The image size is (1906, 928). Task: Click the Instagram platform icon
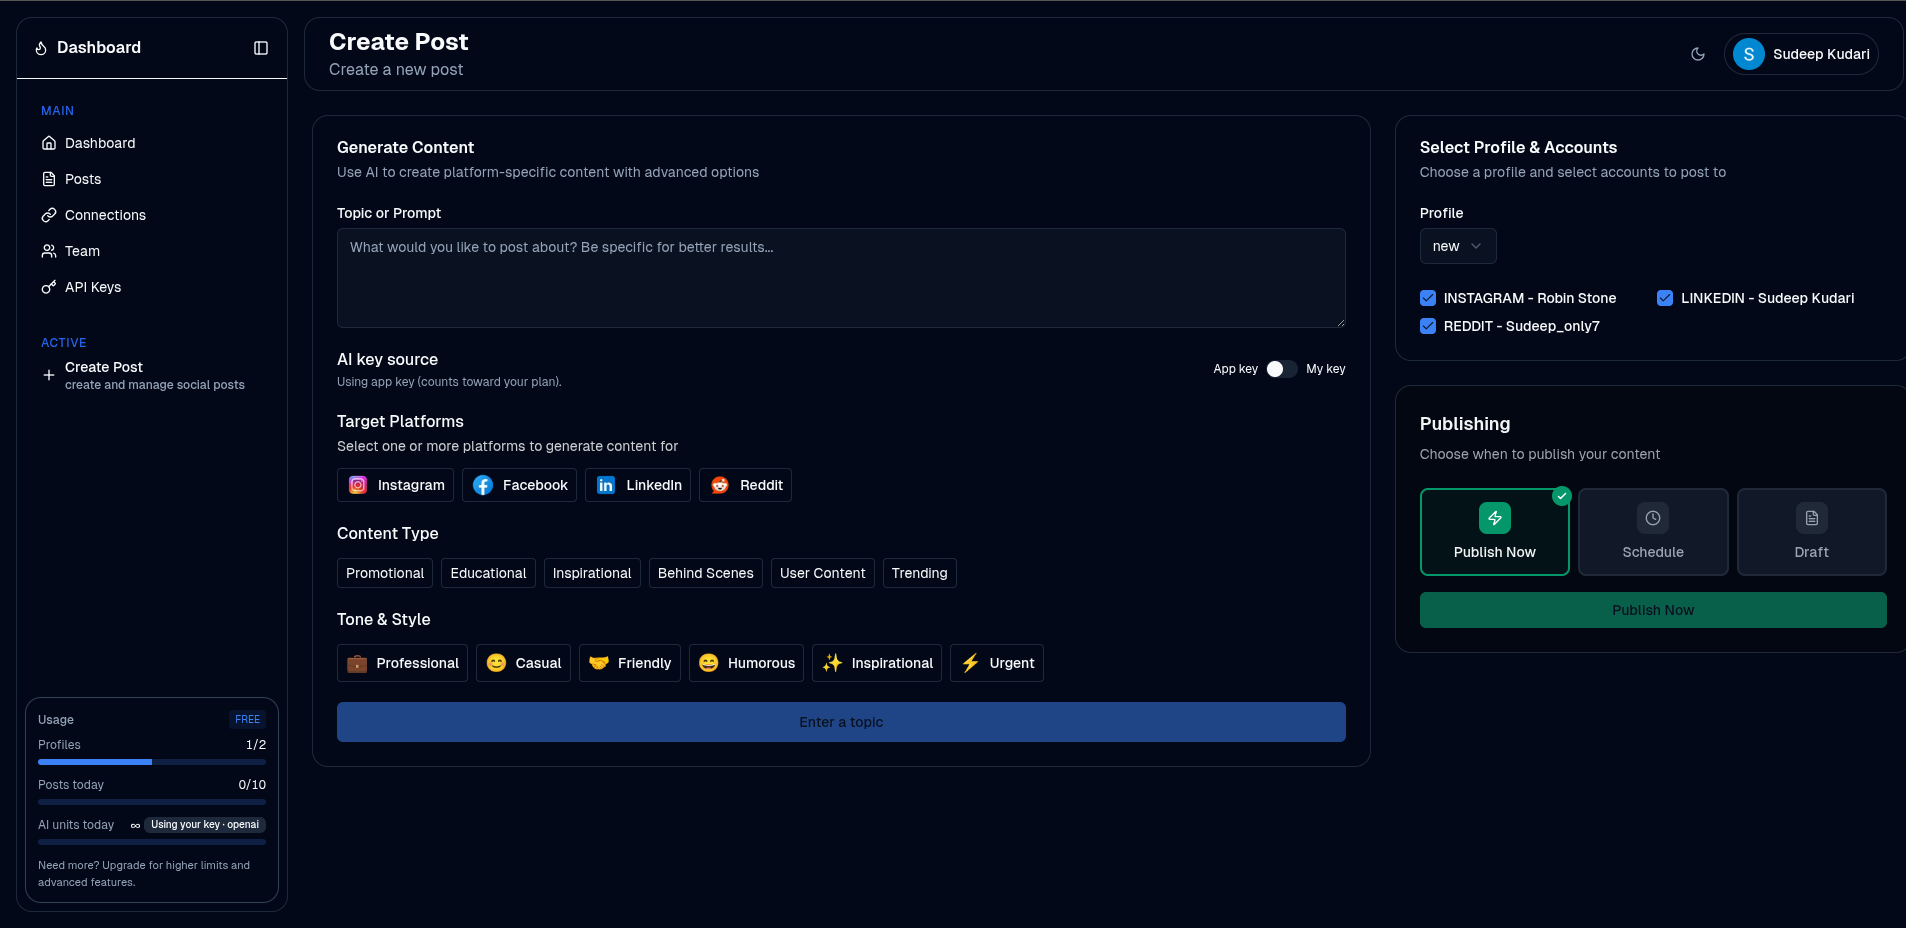coord(358,485)
